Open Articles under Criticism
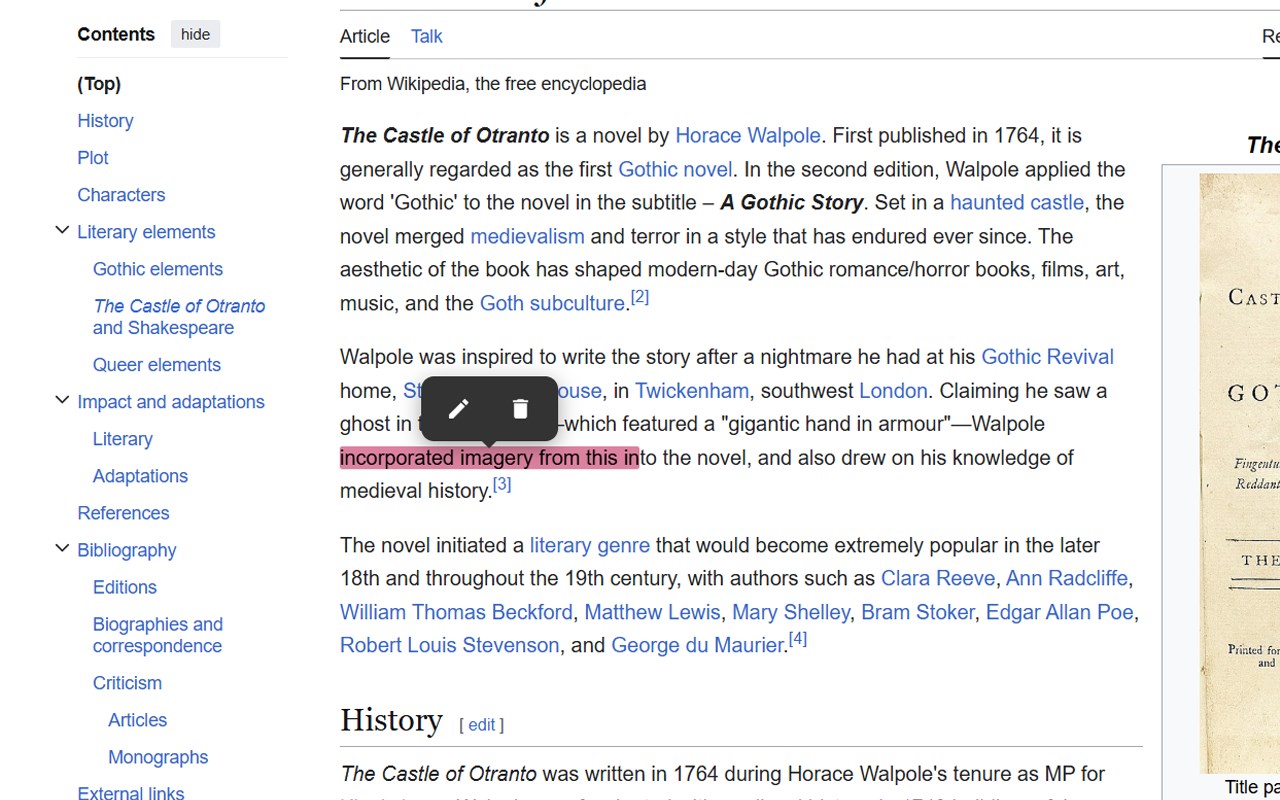The image size is (1280, 800). click(x=137, y=720)
